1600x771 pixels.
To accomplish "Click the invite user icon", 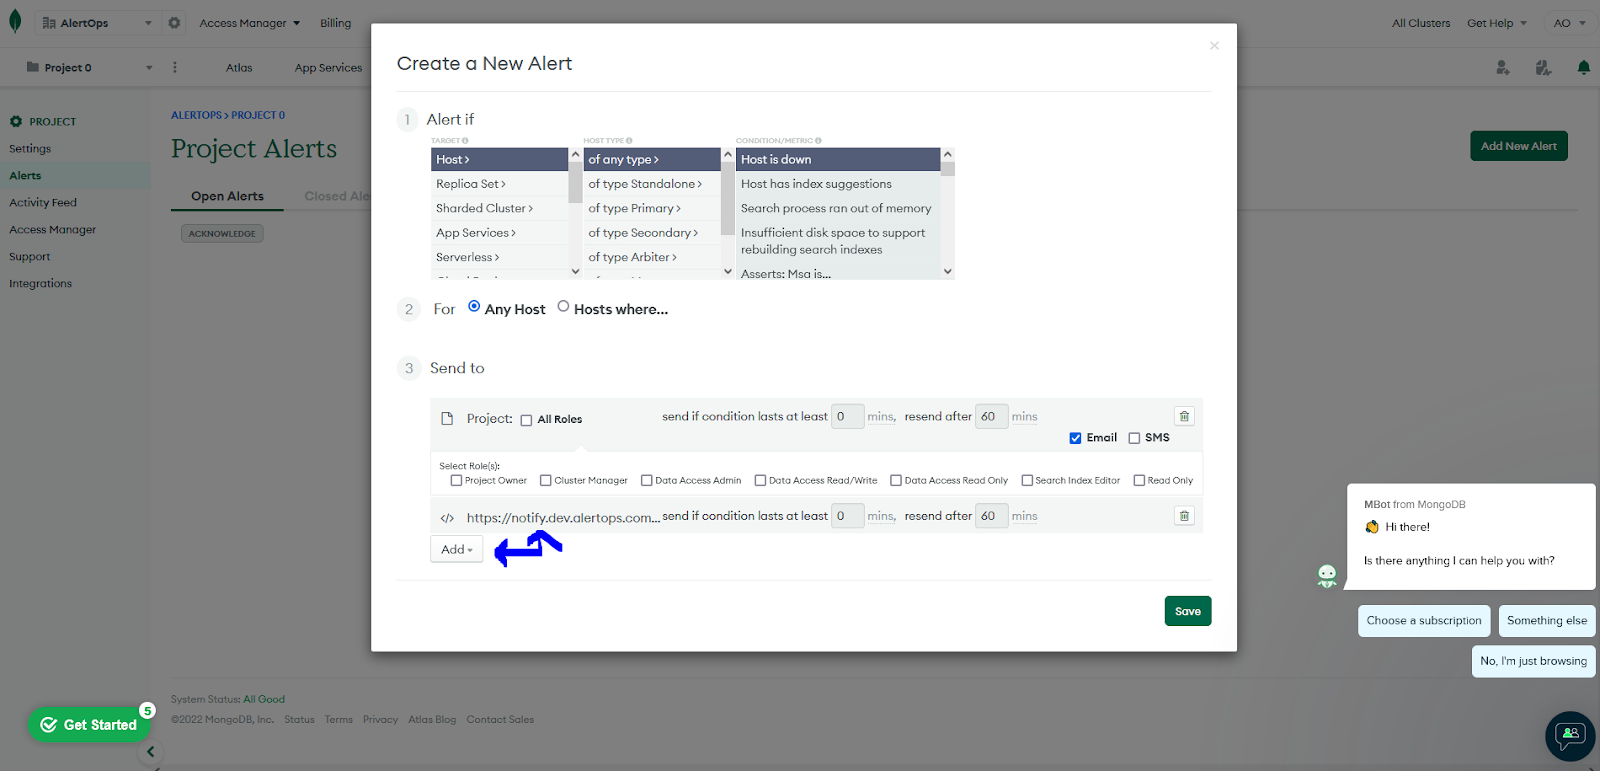I will pyautogui.click(x=1502, y=68).
